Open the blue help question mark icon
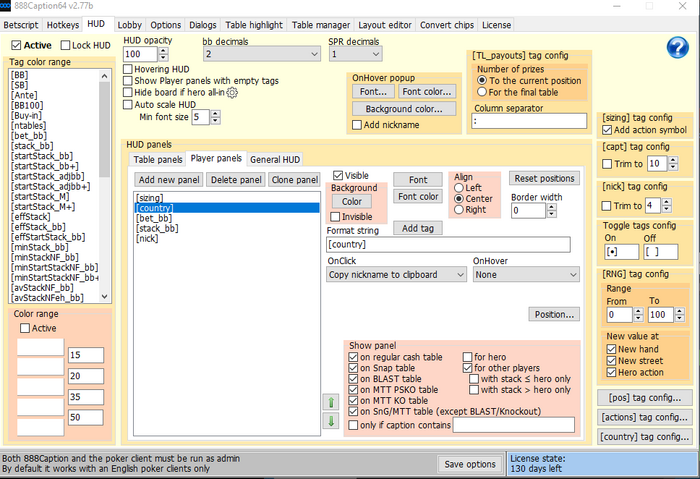The height and width of the screenshot is (479, 700). 677,47
